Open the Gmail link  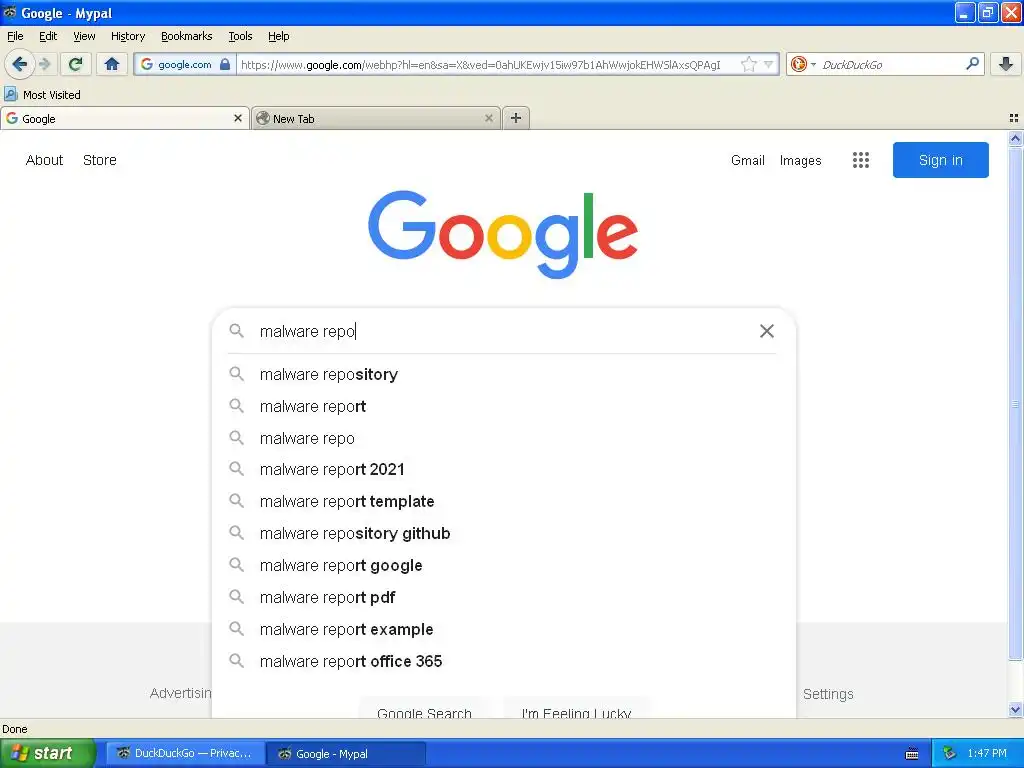[x=748, y=160]
